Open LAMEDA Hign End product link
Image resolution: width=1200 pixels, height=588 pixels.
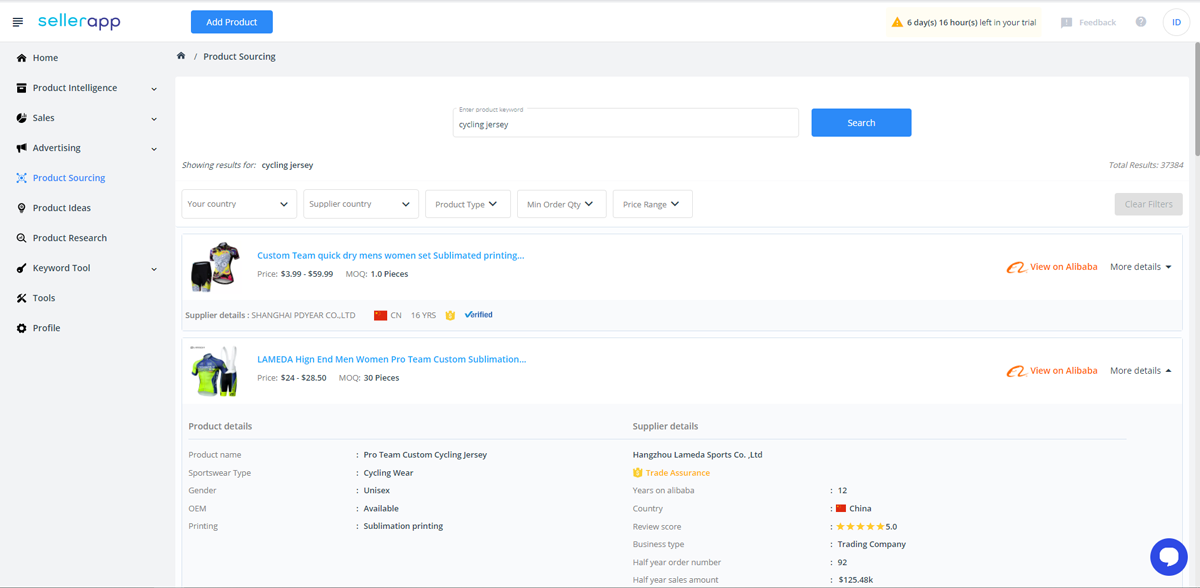pyautogui.click(x=392, y=359)
